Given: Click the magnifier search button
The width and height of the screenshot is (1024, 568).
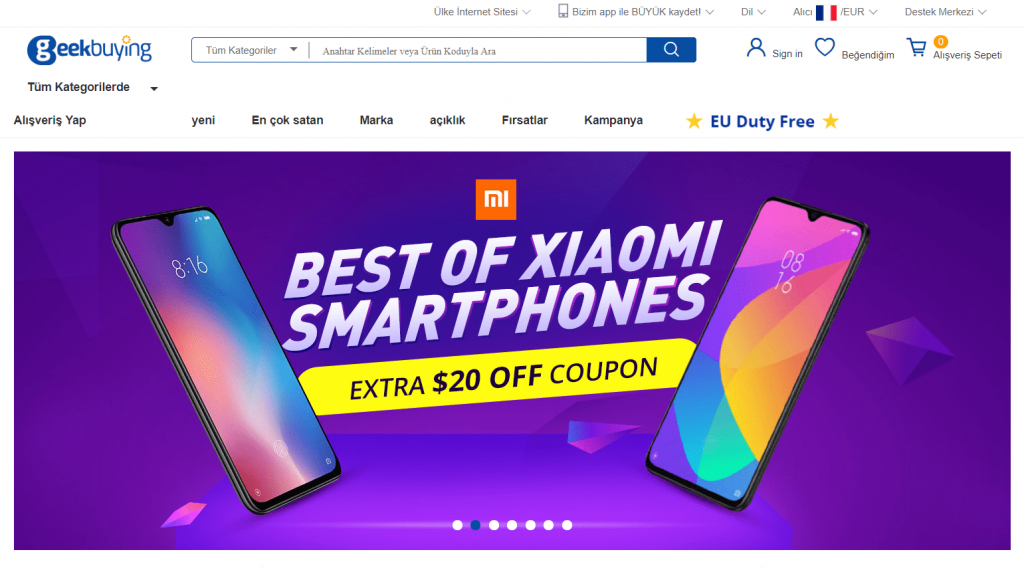Looking at the screenshot, I should (671, 50).
